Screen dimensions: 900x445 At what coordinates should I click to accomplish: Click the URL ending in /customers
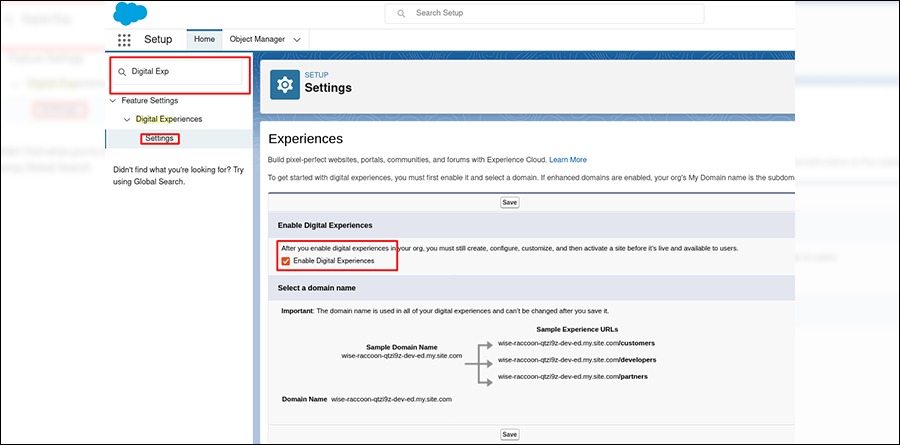click(x=576, y=343)
